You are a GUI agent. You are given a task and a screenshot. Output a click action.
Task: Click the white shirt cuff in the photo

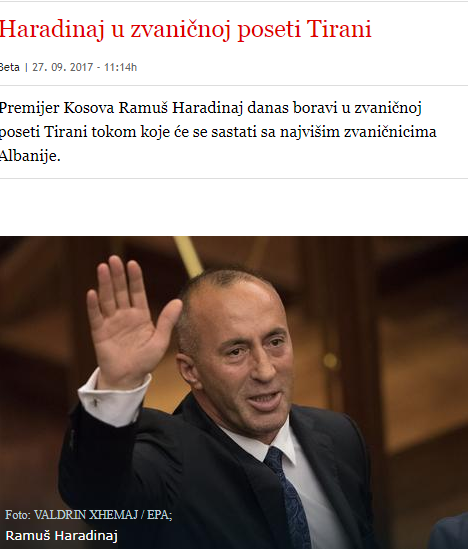click(115, 397)
